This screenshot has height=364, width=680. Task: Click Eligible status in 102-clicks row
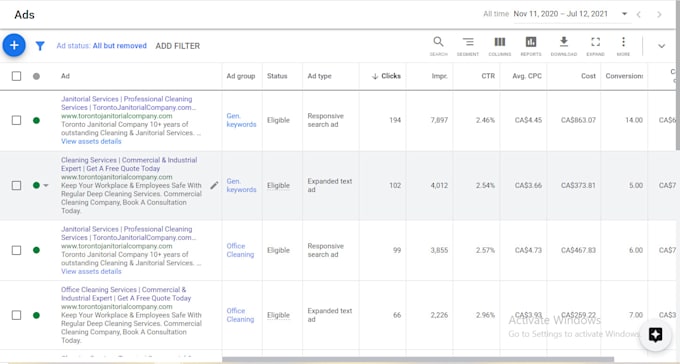(278, 185)
